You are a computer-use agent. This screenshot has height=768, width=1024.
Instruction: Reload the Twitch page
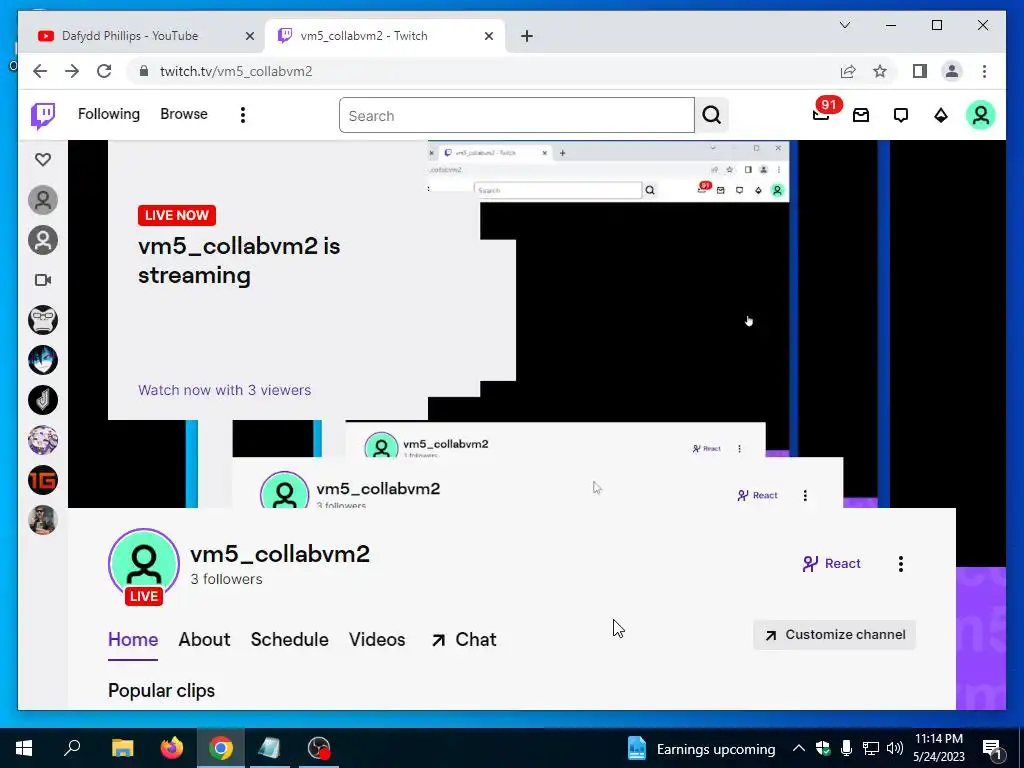(x=104, y=71)
